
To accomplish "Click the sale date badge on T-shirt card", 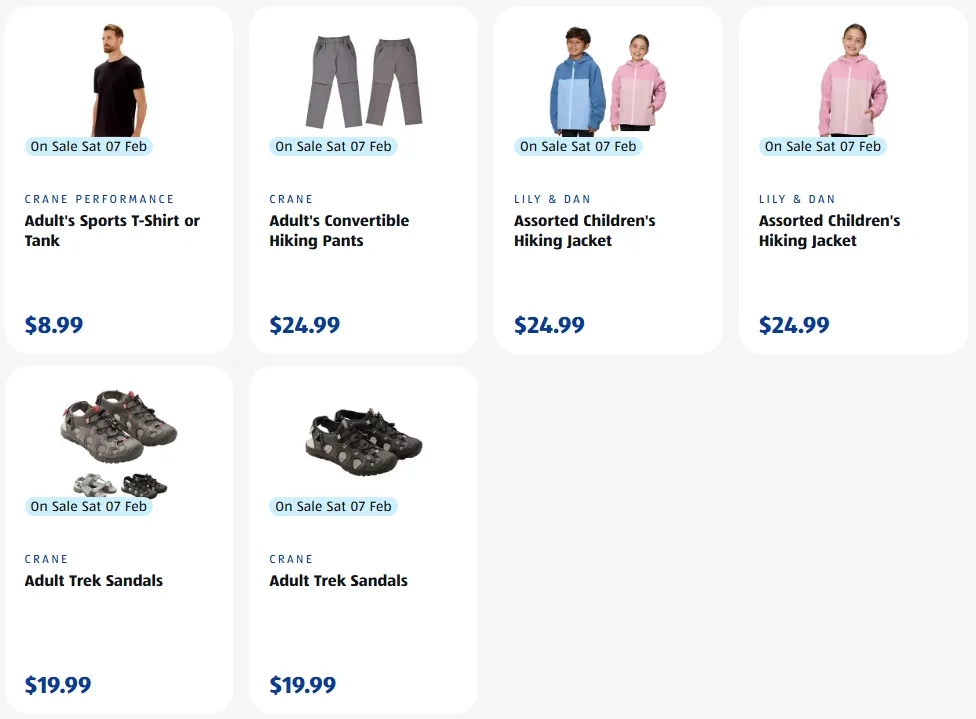I will pos(89,146).
